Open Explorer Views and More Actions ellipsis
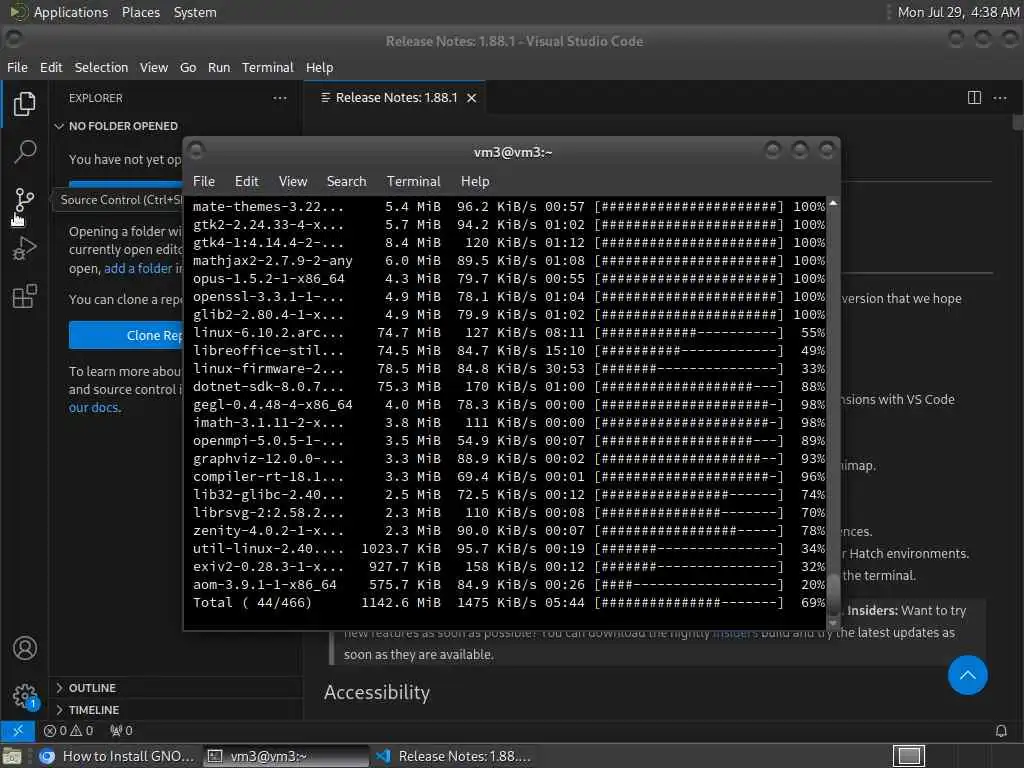 [x=280, y=98]
